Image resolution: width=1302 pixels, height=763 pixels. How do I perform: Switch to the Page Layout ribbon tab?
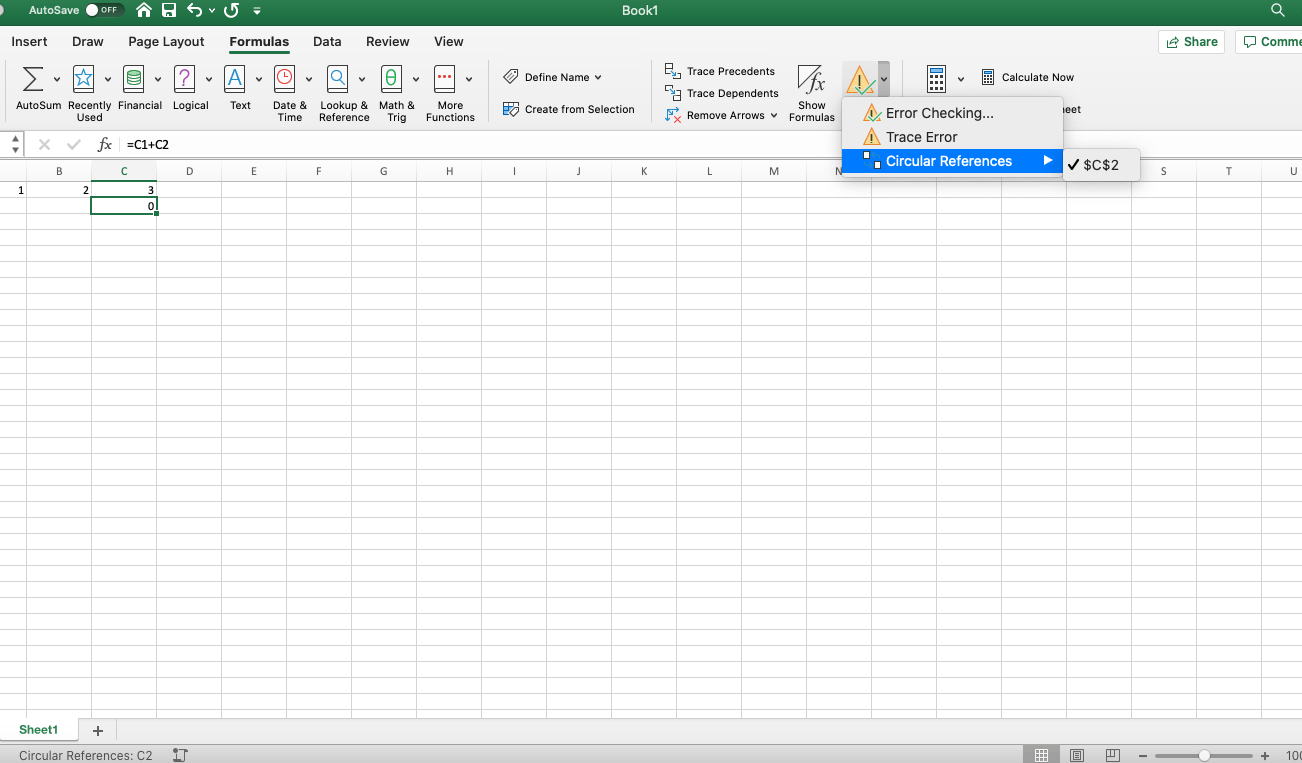166,42
